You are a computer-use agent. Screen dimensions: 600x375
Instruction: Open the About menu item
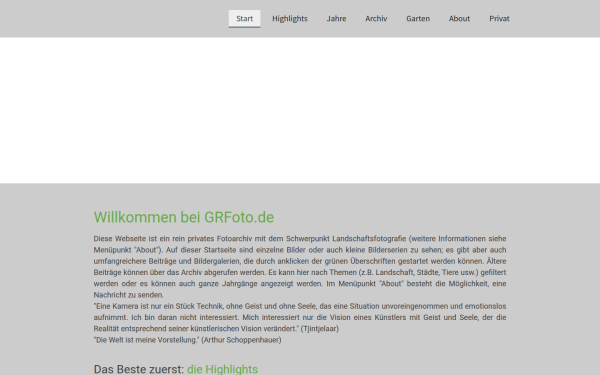tap(459, 19)
